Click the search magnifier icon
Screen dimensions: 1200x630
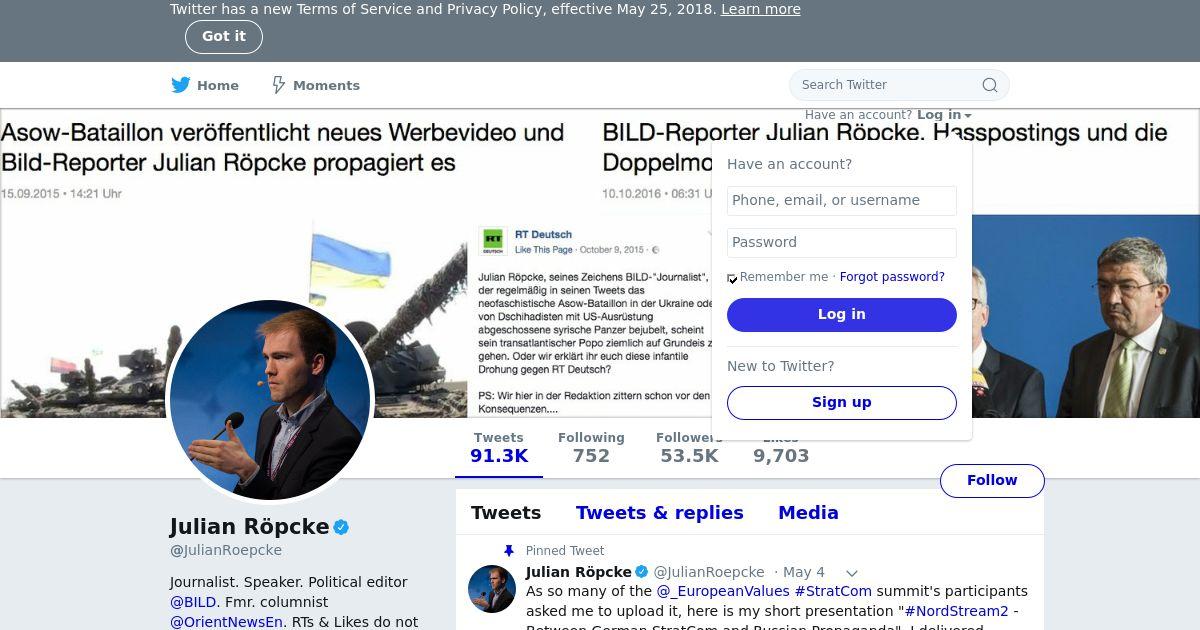point(990,85)
